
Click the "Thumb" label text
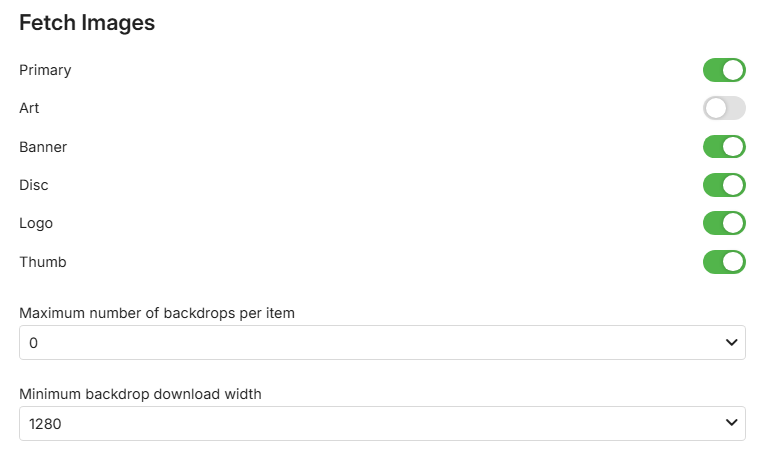coord(43,262)
